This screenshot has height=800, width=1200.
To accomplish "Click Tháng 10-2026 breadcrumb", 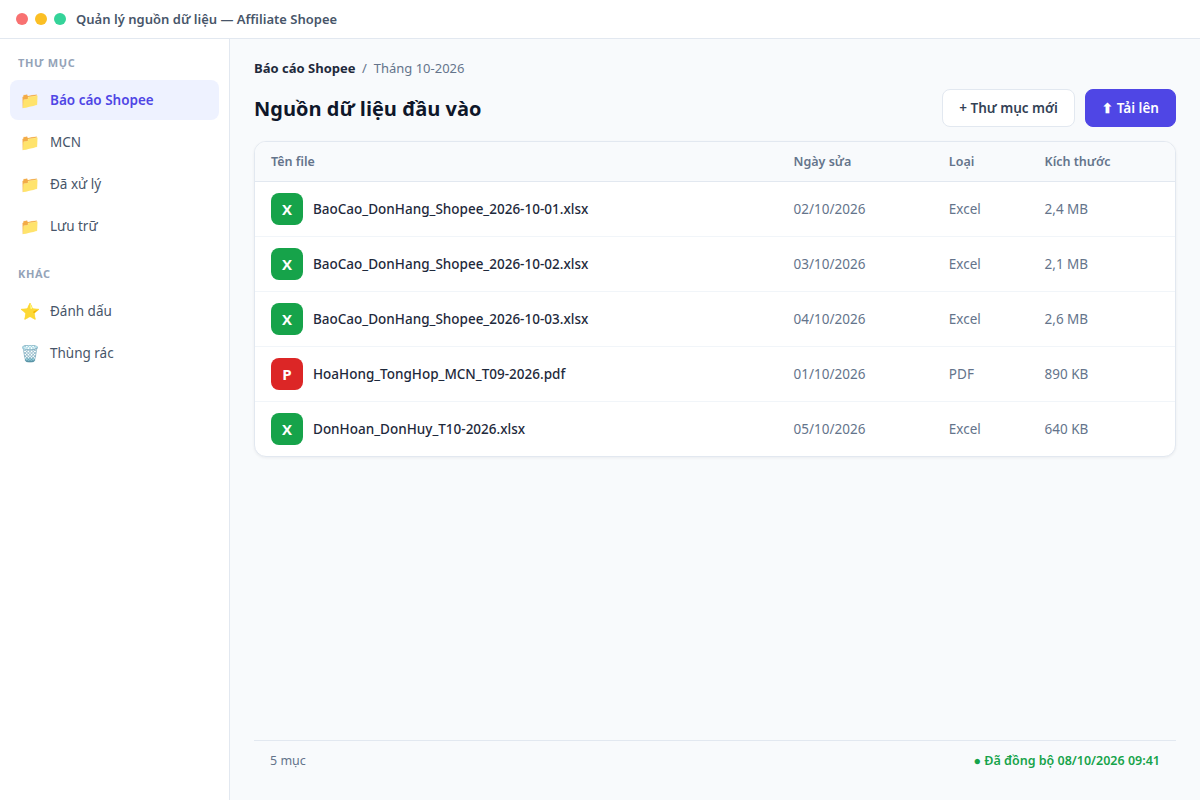I will (x=419, y=68).
